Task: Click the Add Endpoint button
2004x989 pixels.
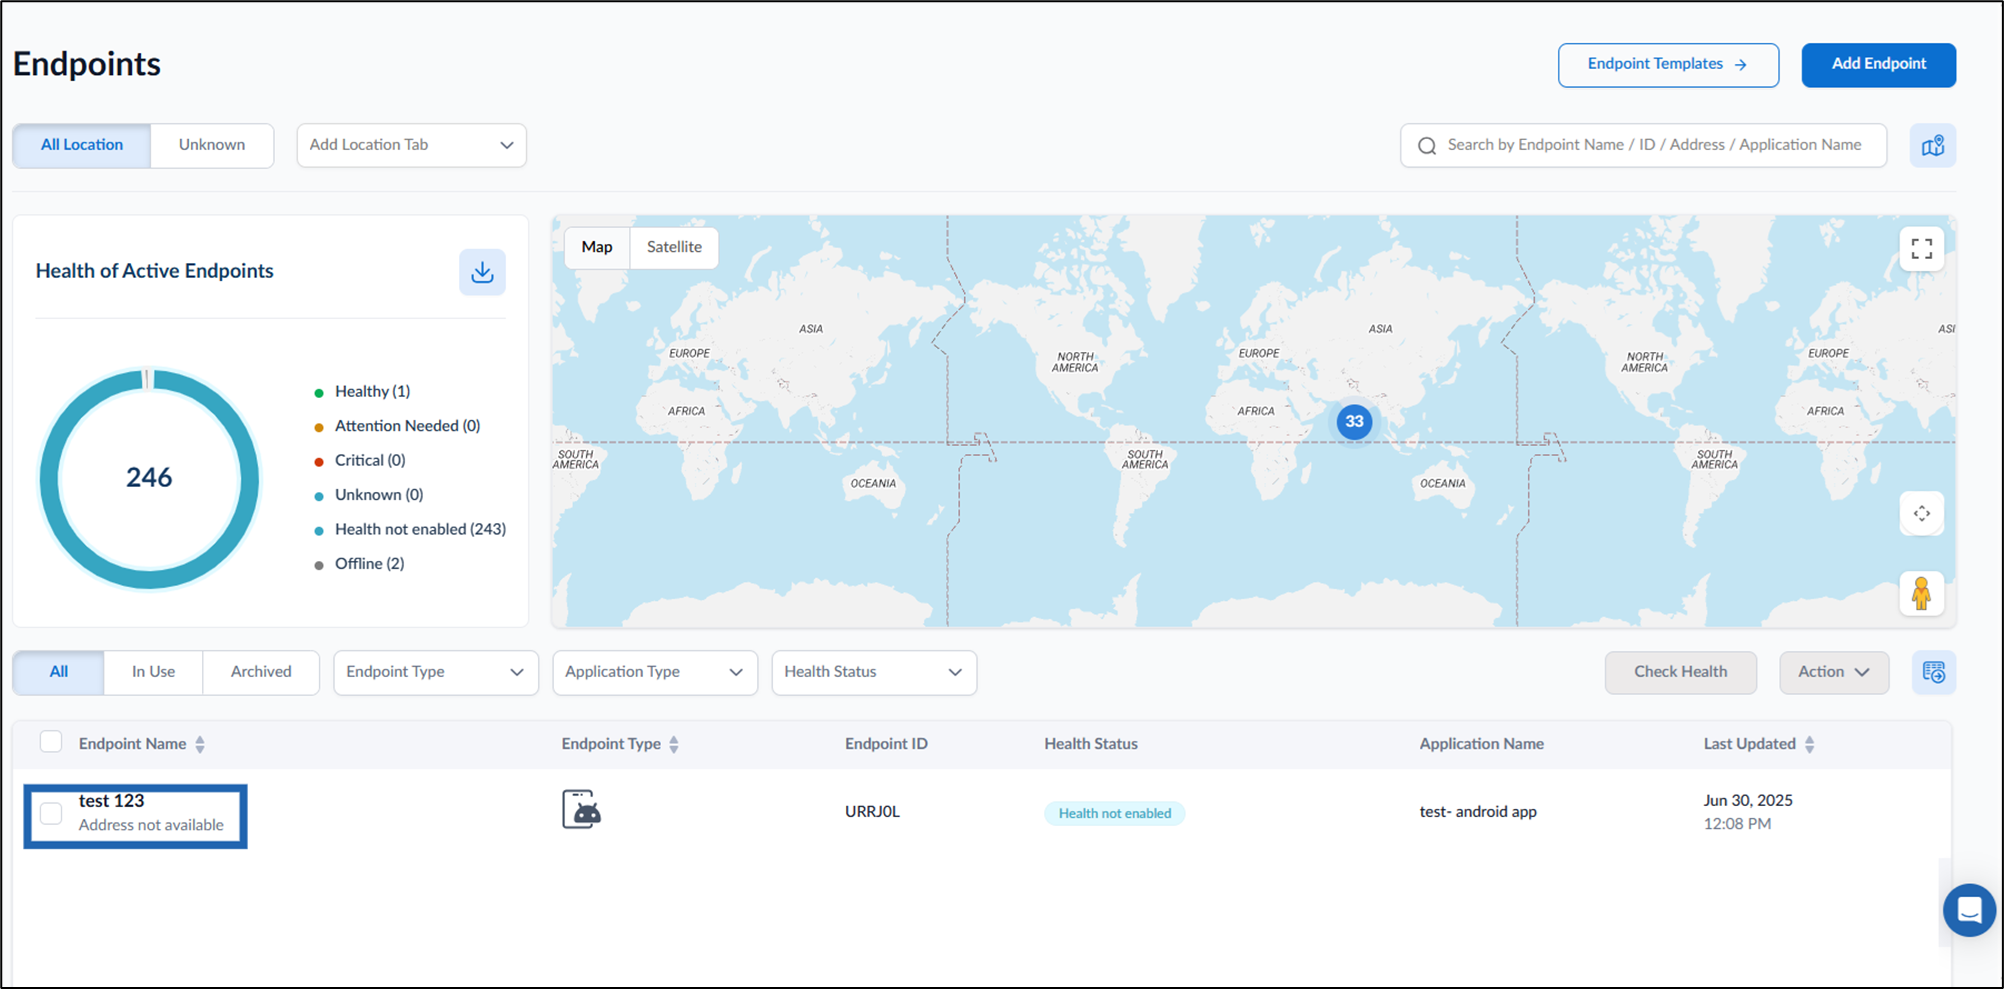Action: [x=1878, y=65]
